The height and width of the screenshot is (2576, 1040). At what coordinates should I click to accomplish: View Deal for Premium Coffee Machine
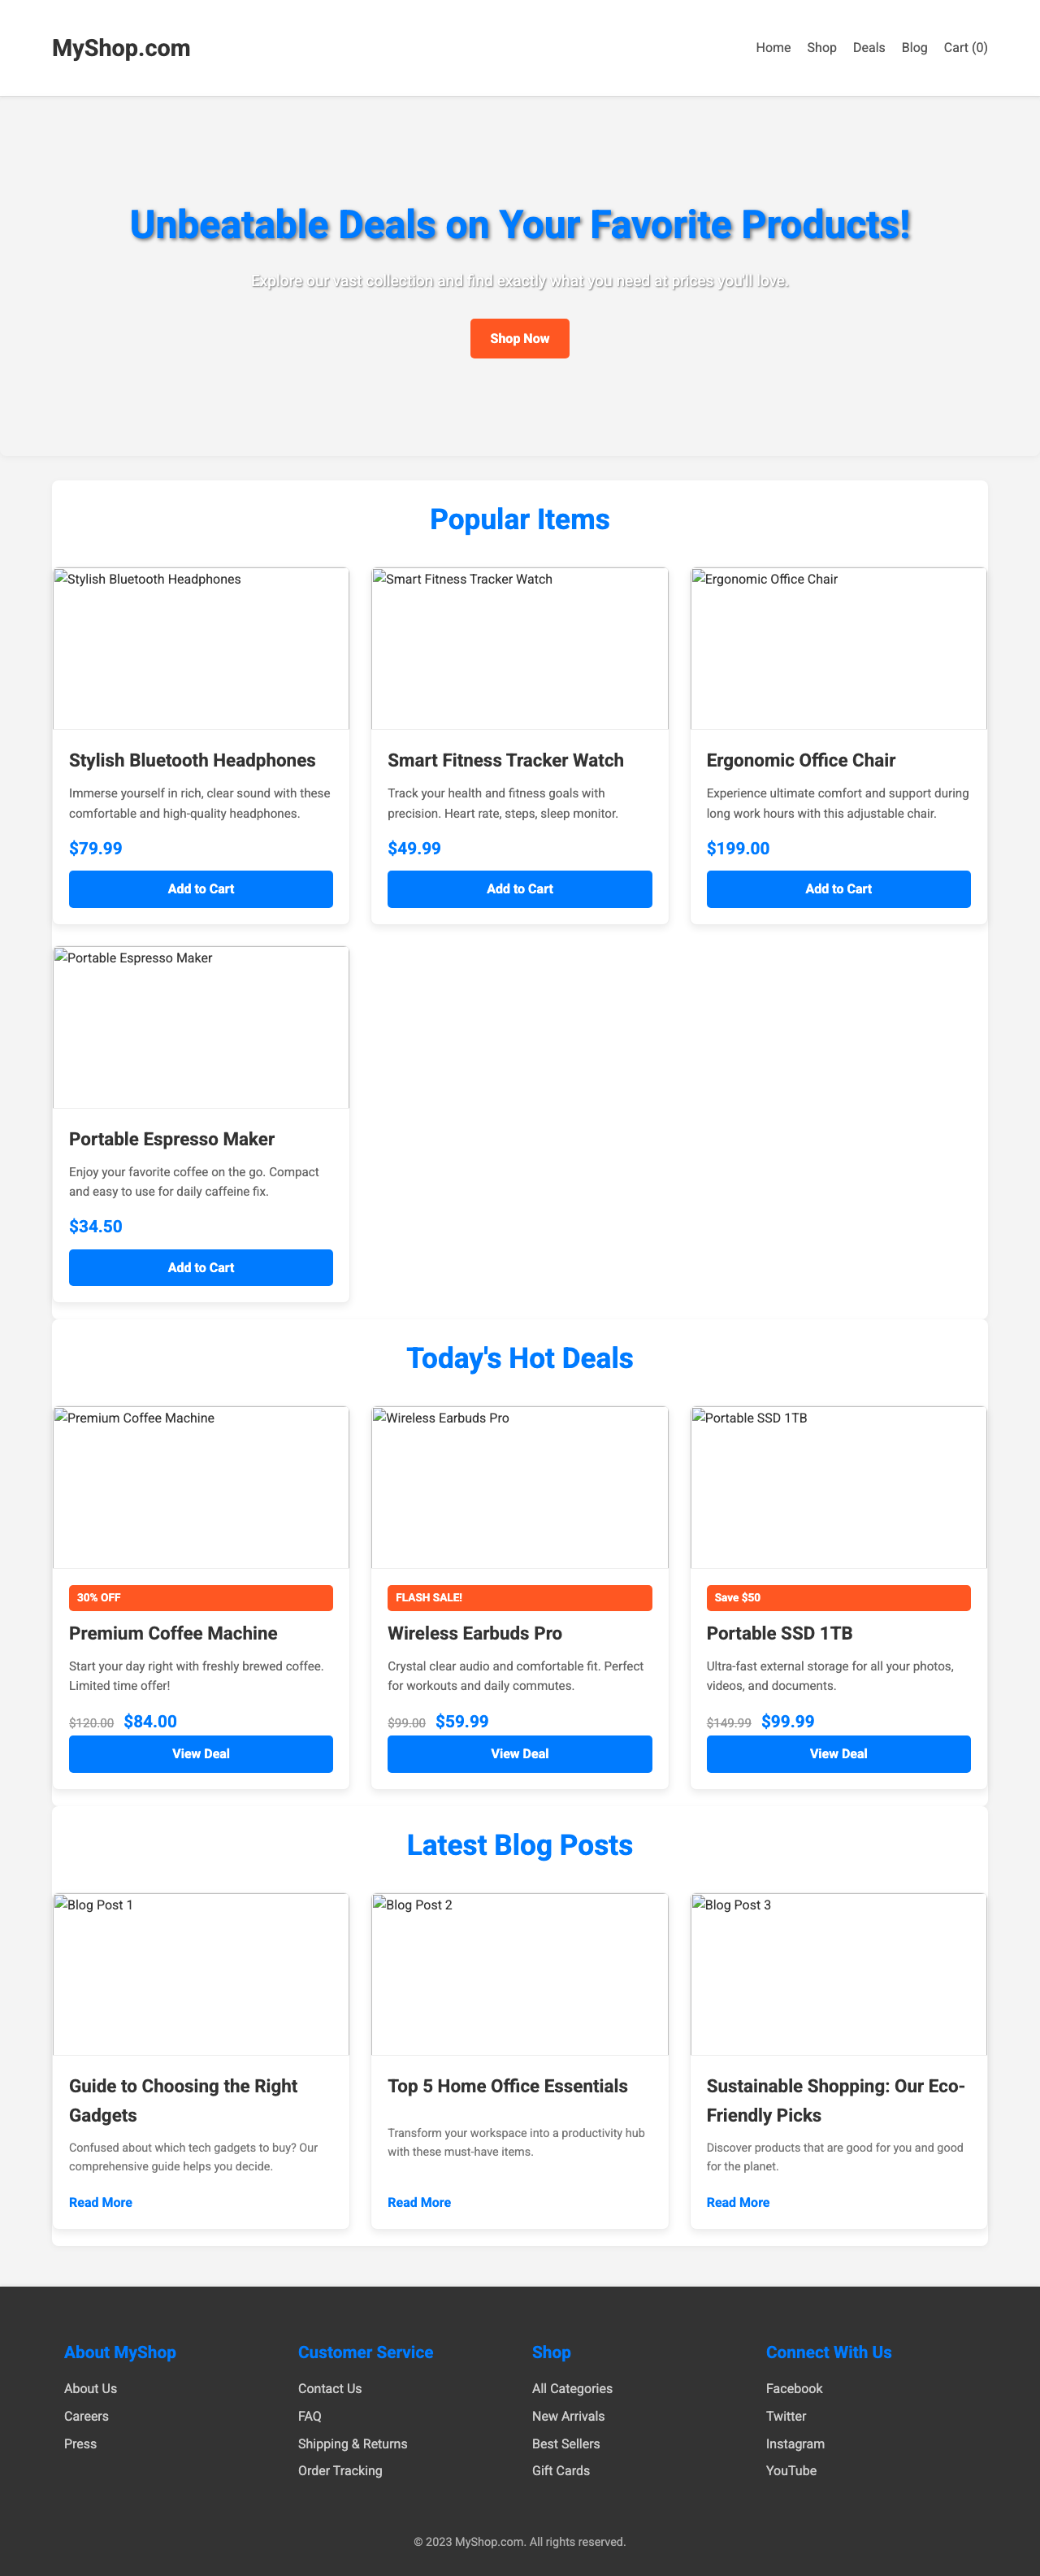[200, 1753]
